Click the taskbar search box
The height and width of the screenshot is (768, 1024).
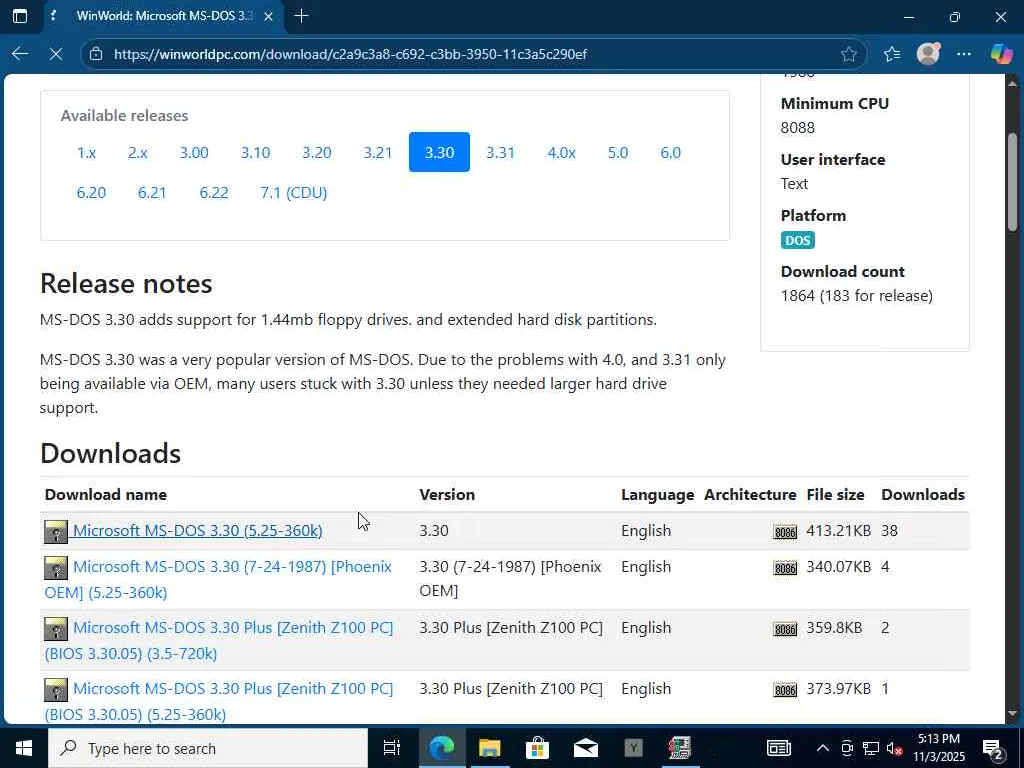208,748
